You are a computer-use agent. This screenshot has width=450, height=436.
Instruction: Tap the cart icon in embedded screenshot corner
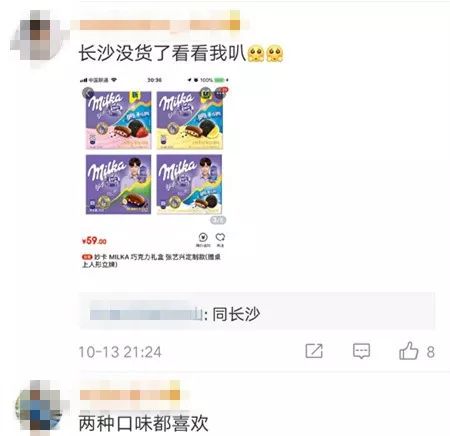pos(221,93)
